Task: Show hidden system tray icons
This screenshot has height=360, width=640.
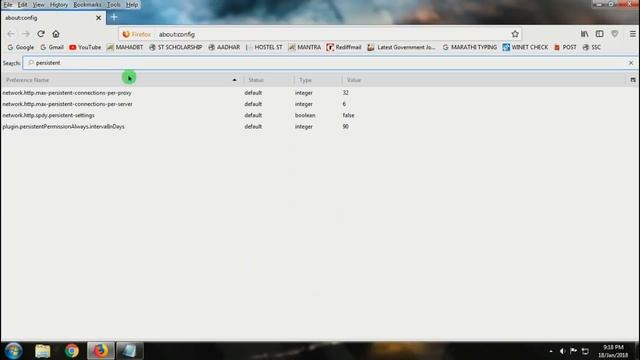Action: point(551,351)
